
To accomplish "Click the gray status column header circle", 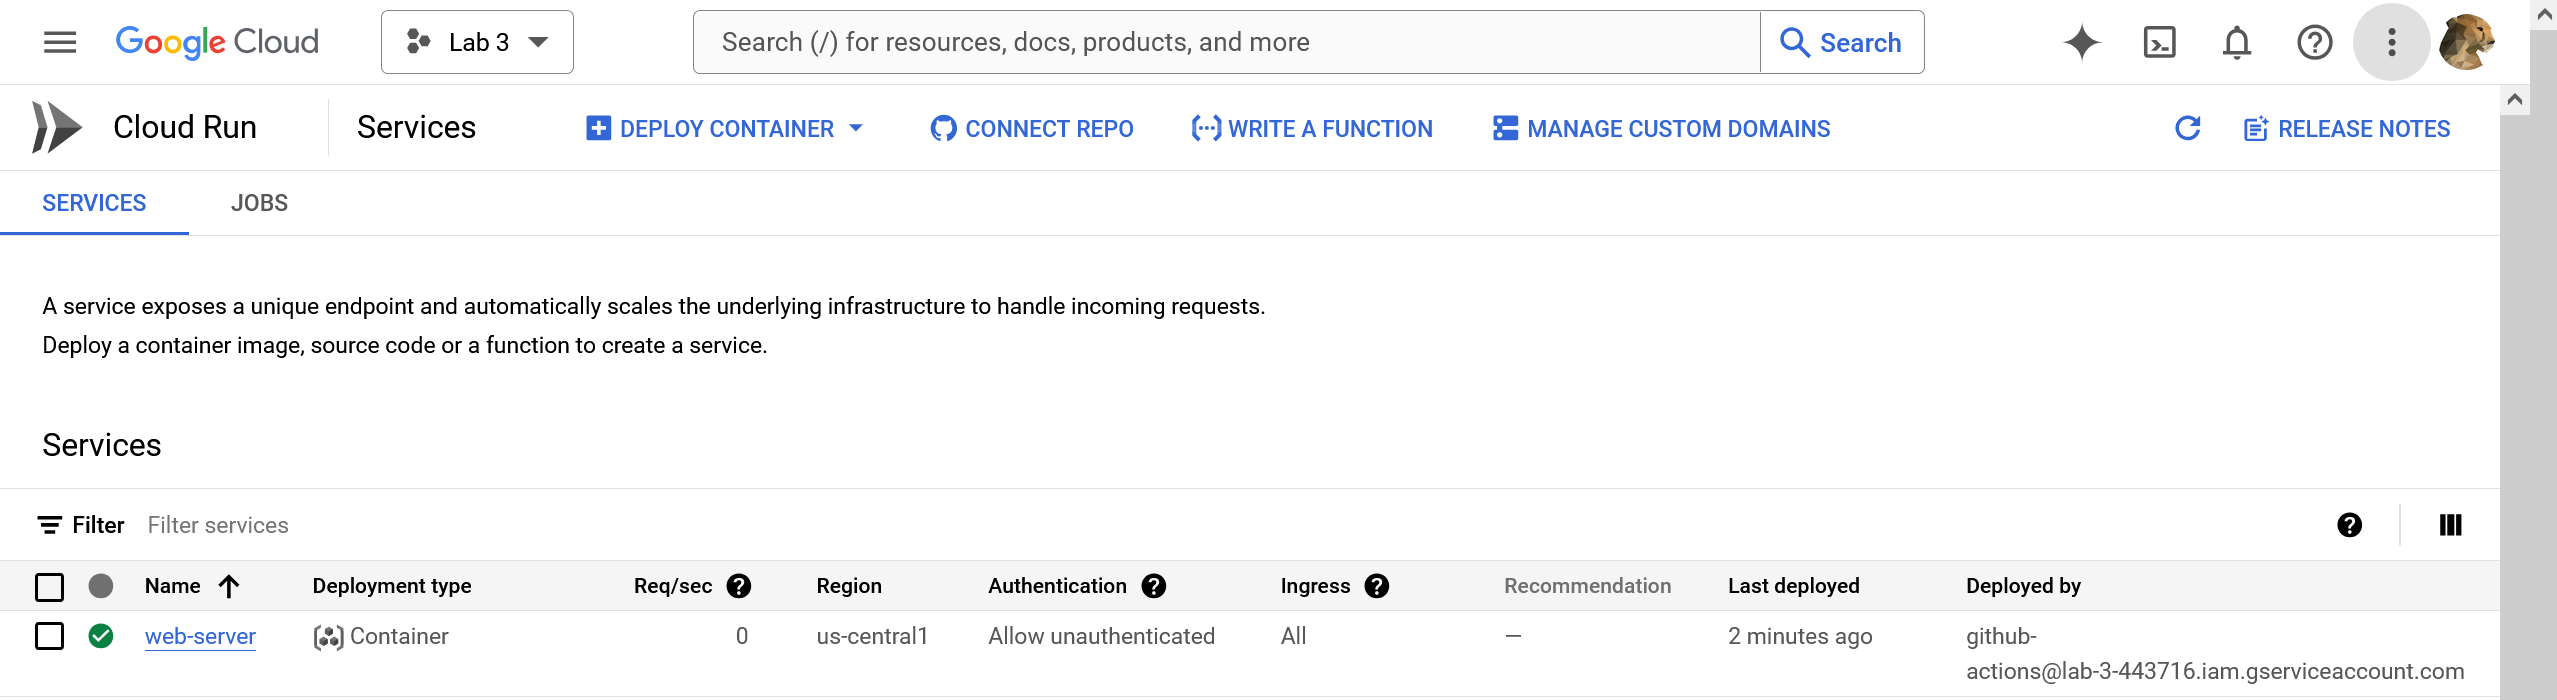I will tap(101, 586).
